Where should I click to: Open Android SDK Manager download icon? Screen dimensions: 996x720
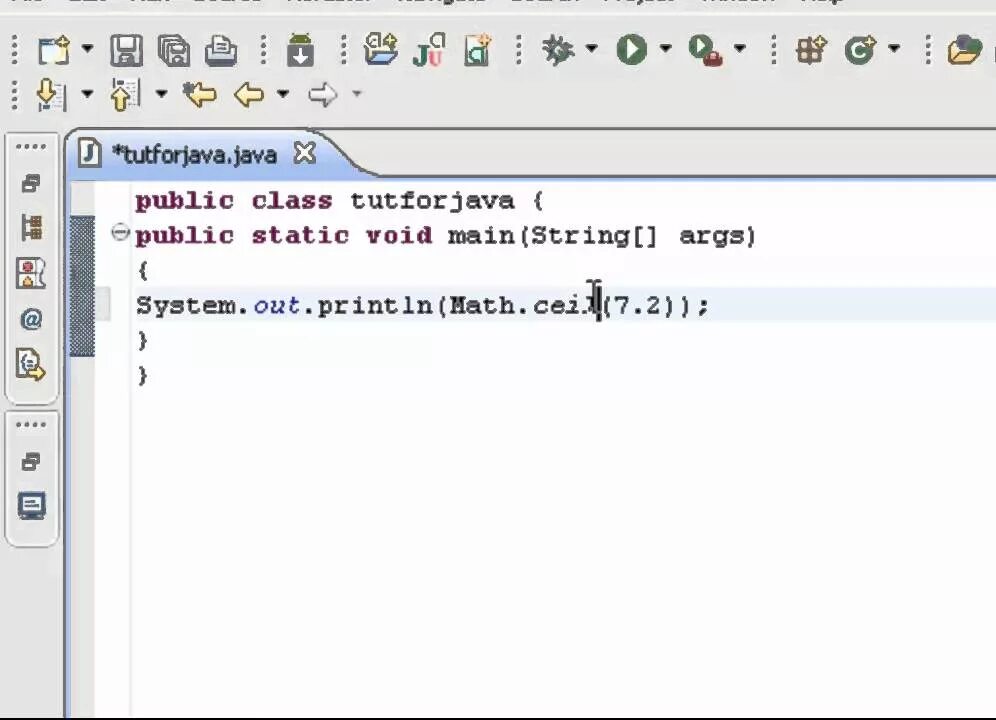[300, 50]
